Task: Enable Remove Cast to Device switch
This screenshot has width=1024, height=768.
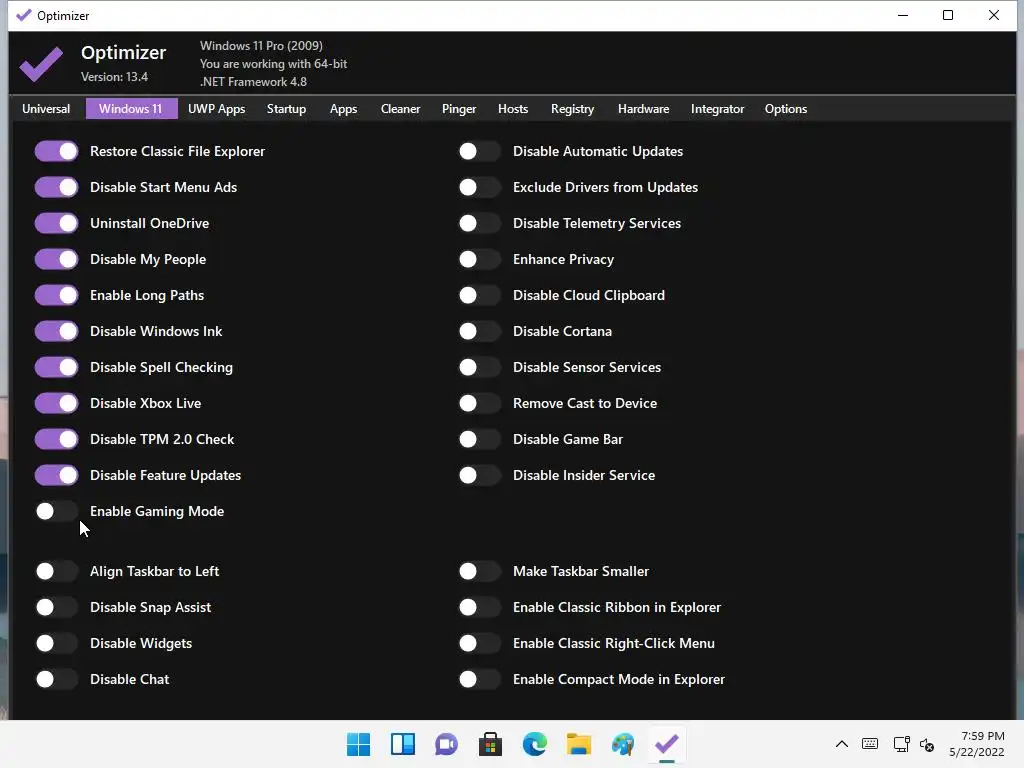Action: (479, 403)
